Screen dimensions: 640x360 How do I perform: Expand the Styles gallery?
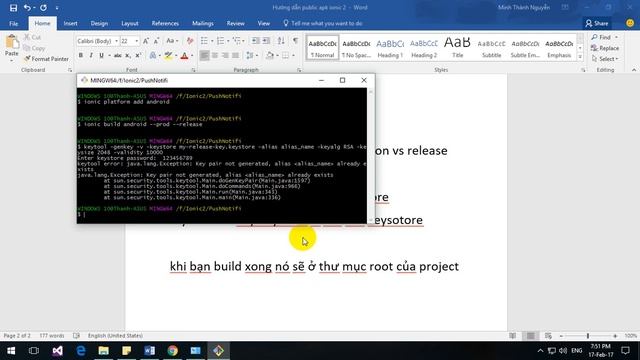coord(580,57)
